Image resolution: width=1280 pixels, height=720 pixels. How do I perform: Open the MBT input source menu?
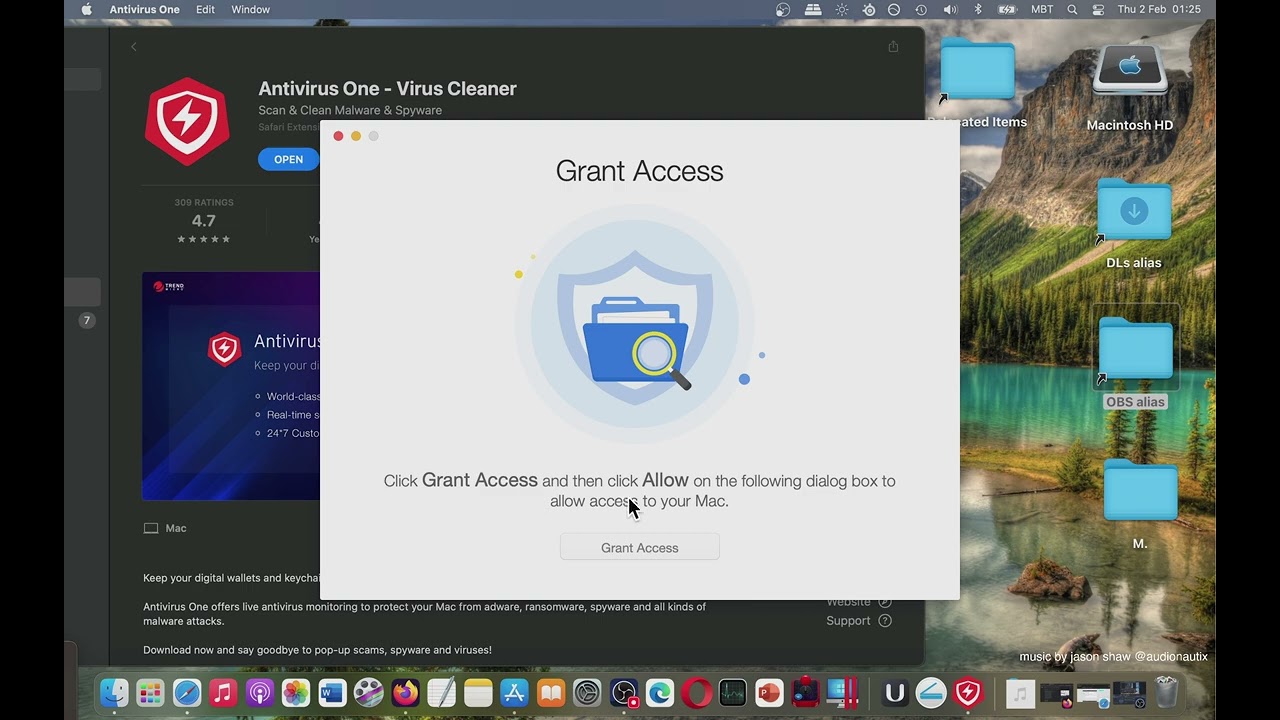tap(1042, 9)
